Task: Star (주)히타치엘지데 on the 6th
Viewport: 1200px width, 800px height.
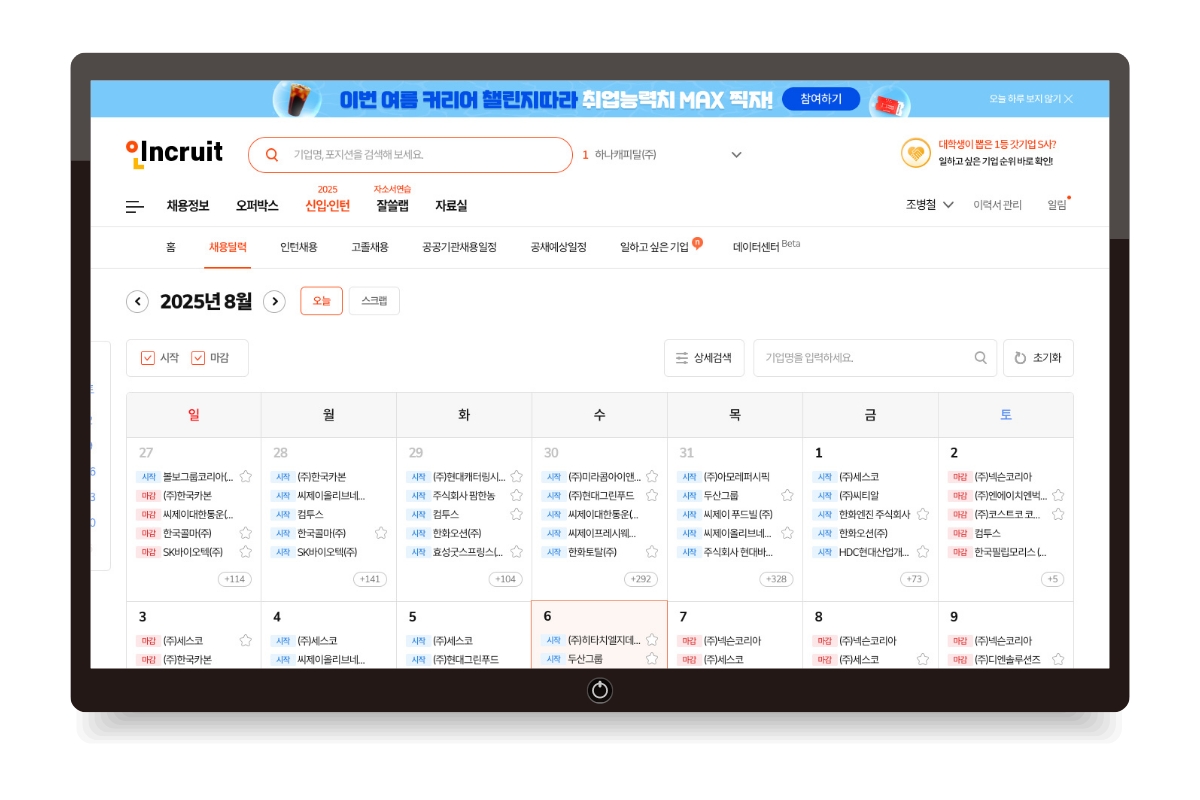Action: coord(652,640)
